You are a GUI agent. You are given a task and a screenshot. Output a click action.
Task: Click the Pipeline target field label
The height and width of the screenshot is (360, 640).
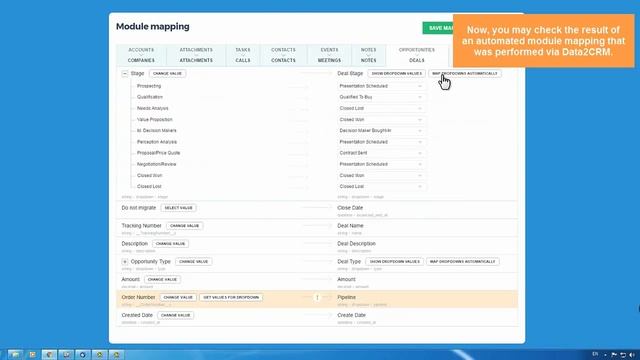pos(347,298)
